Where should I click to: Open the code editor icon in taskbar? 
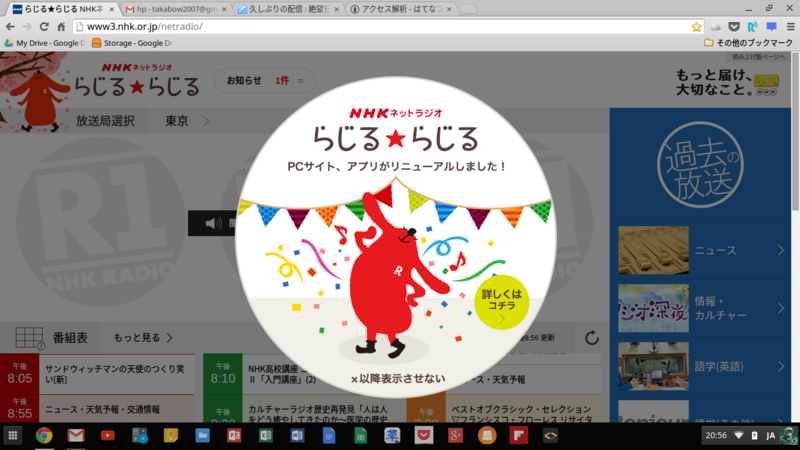(550, 436)
